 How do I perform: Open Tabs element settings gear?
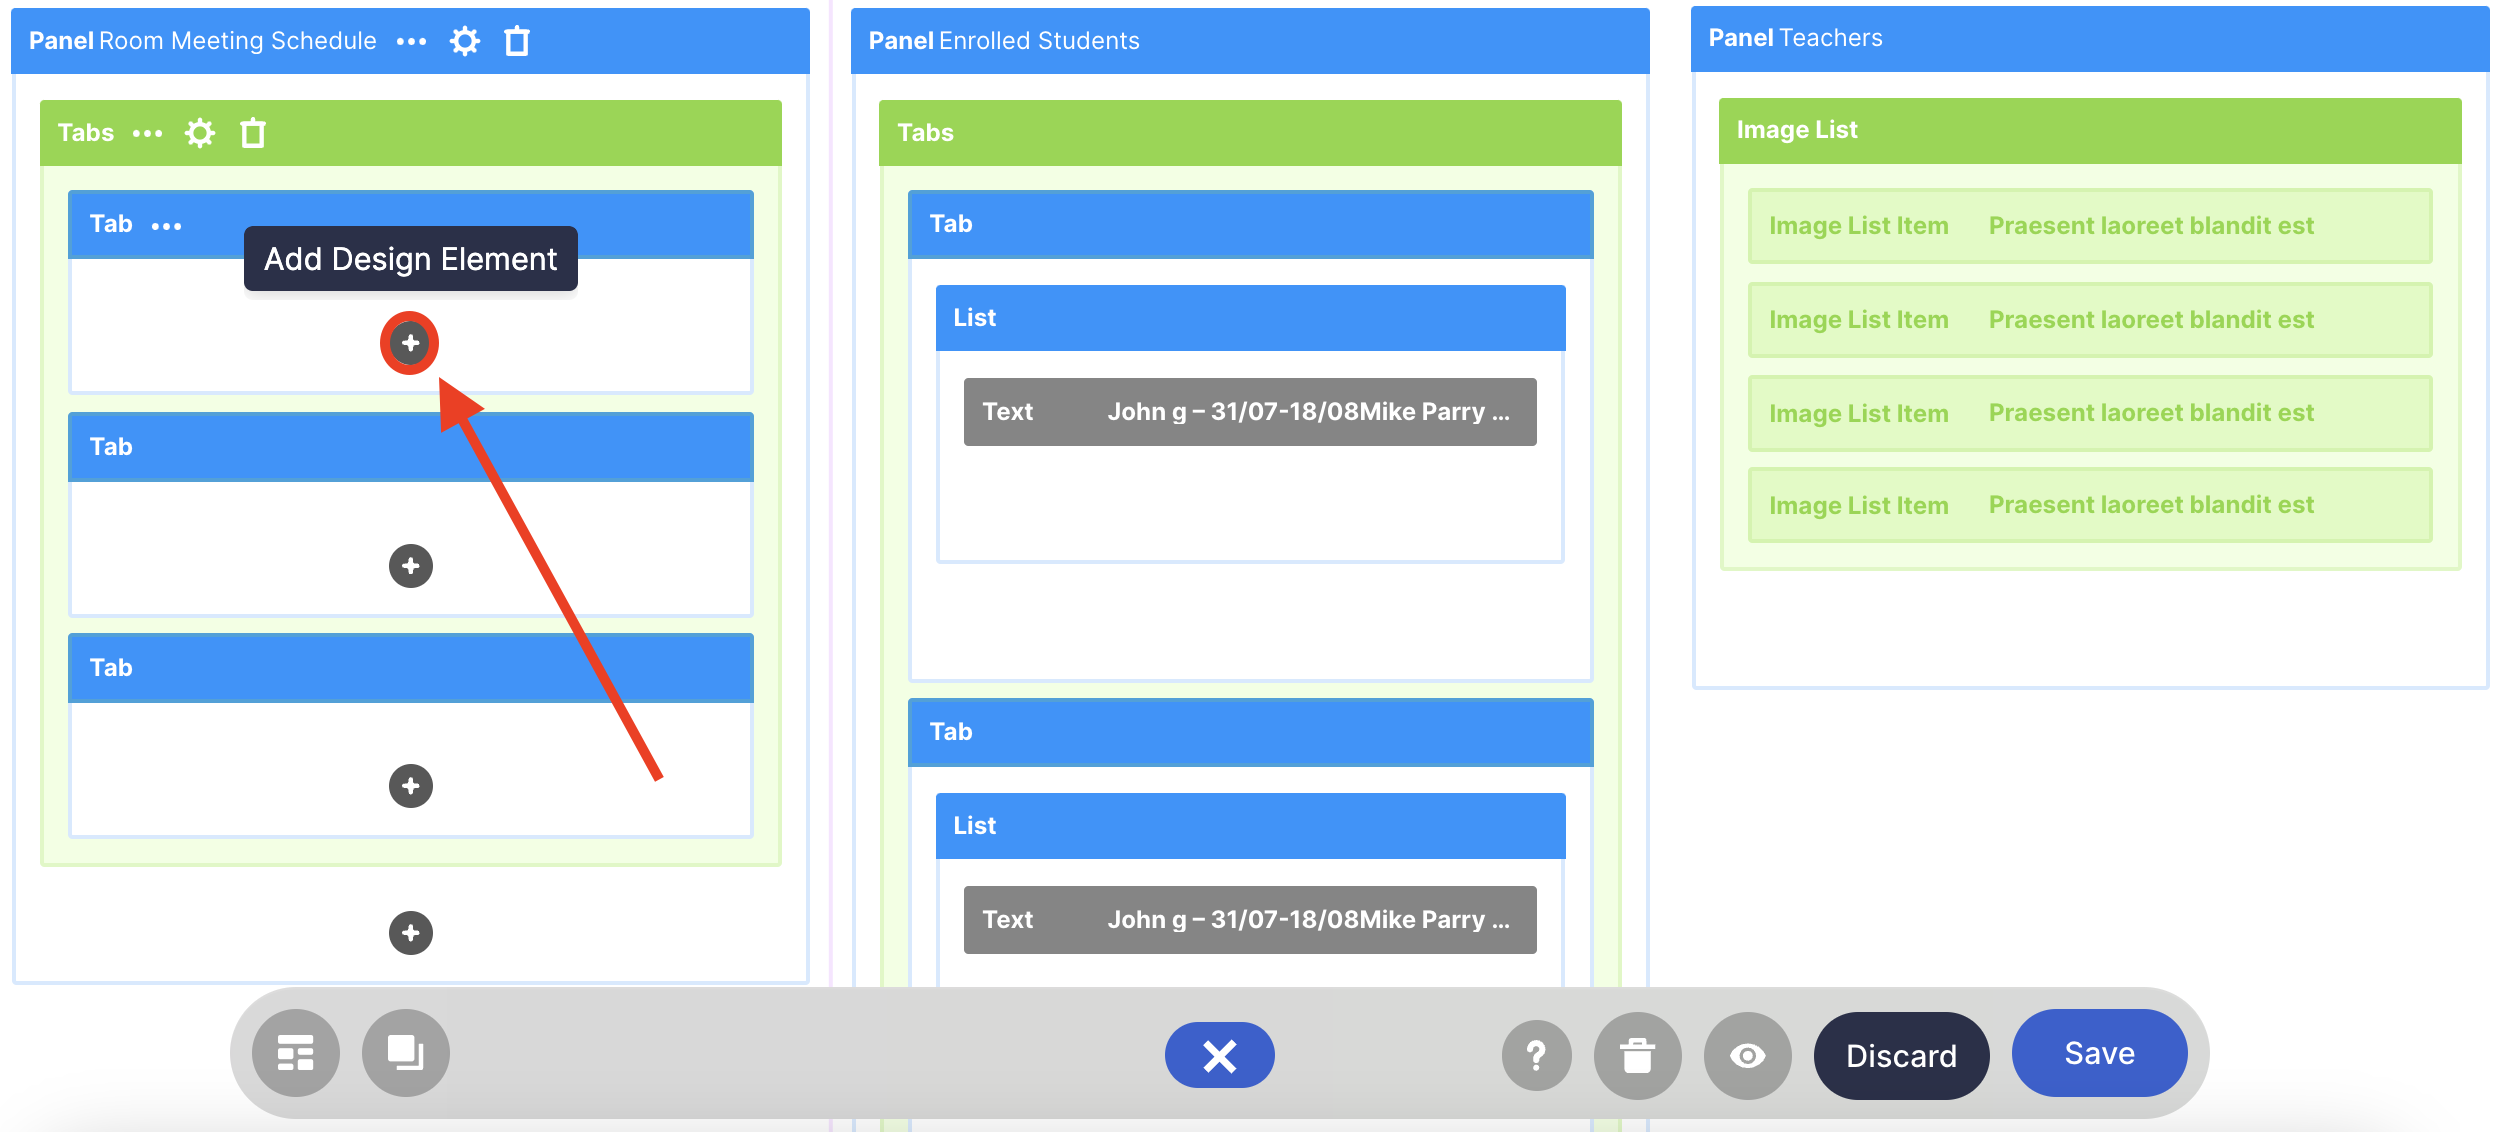coord(200,133)
